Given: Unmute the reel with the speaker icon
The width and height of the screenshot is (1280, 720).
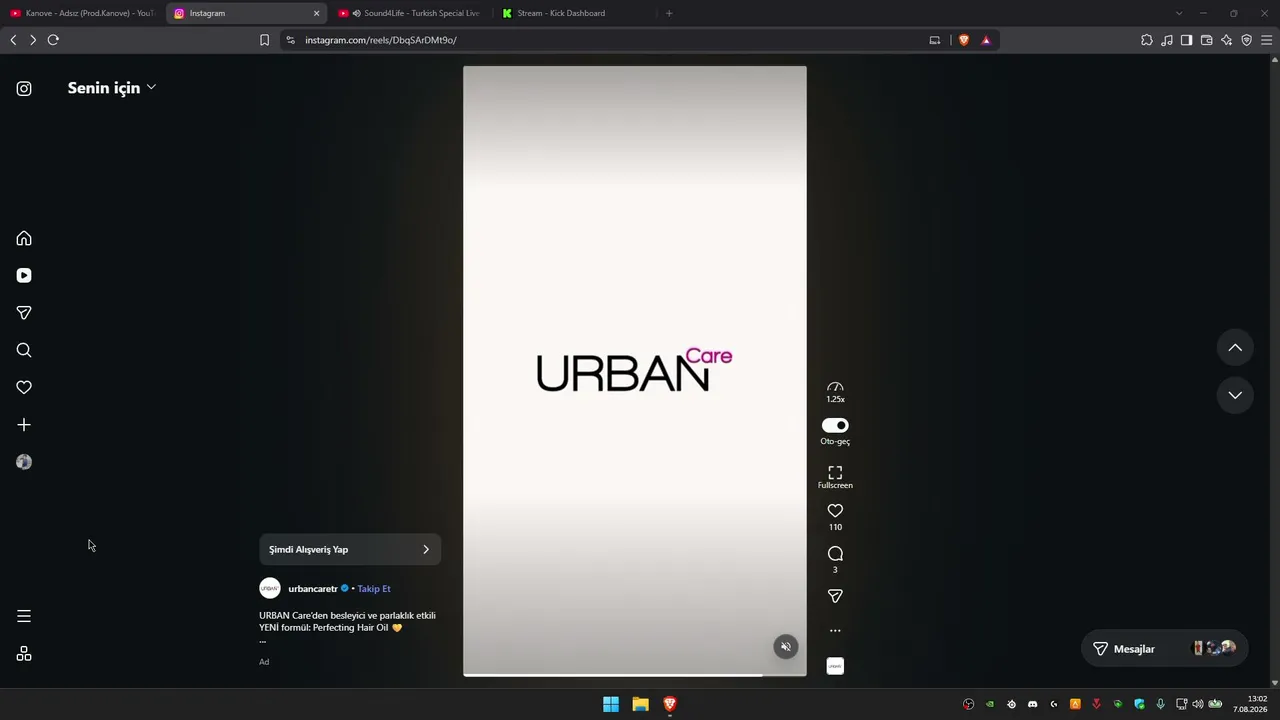Looking at the screenshot, I should click(786, 647).
